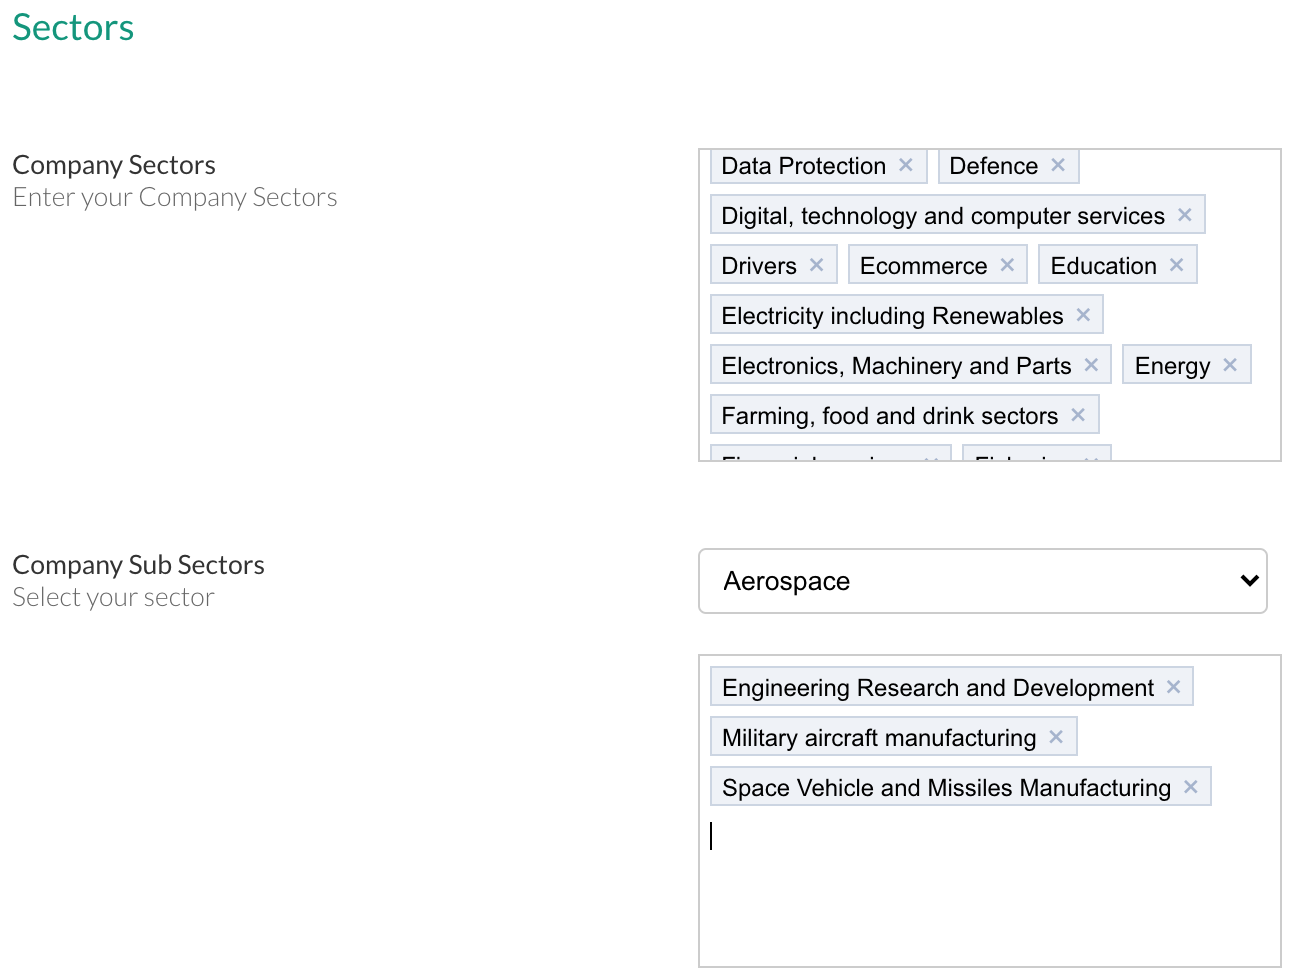Viewport: 1298px width, 980px height.
Task: Remove Engineering Research and Development sub sector
Action: tap(1174, 687)
